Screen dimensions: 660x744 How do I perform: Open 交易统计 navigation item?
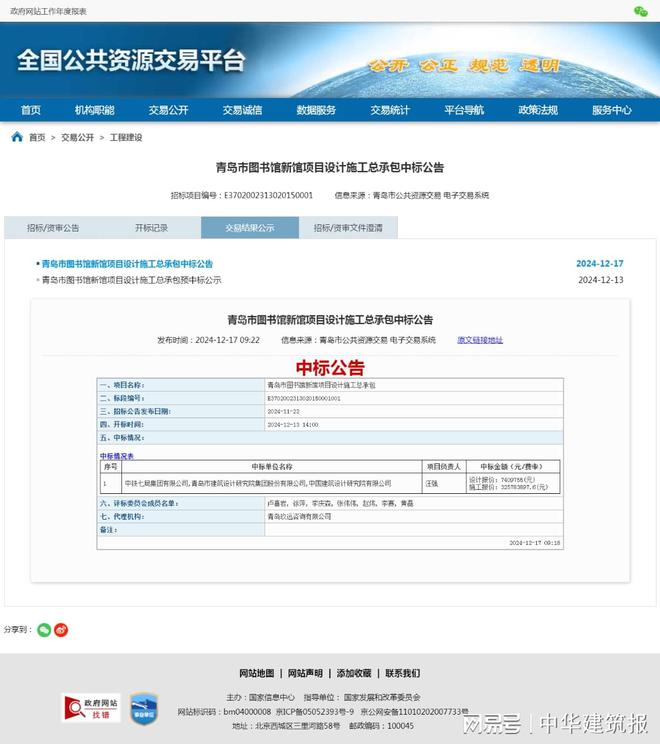click(390, 110)
